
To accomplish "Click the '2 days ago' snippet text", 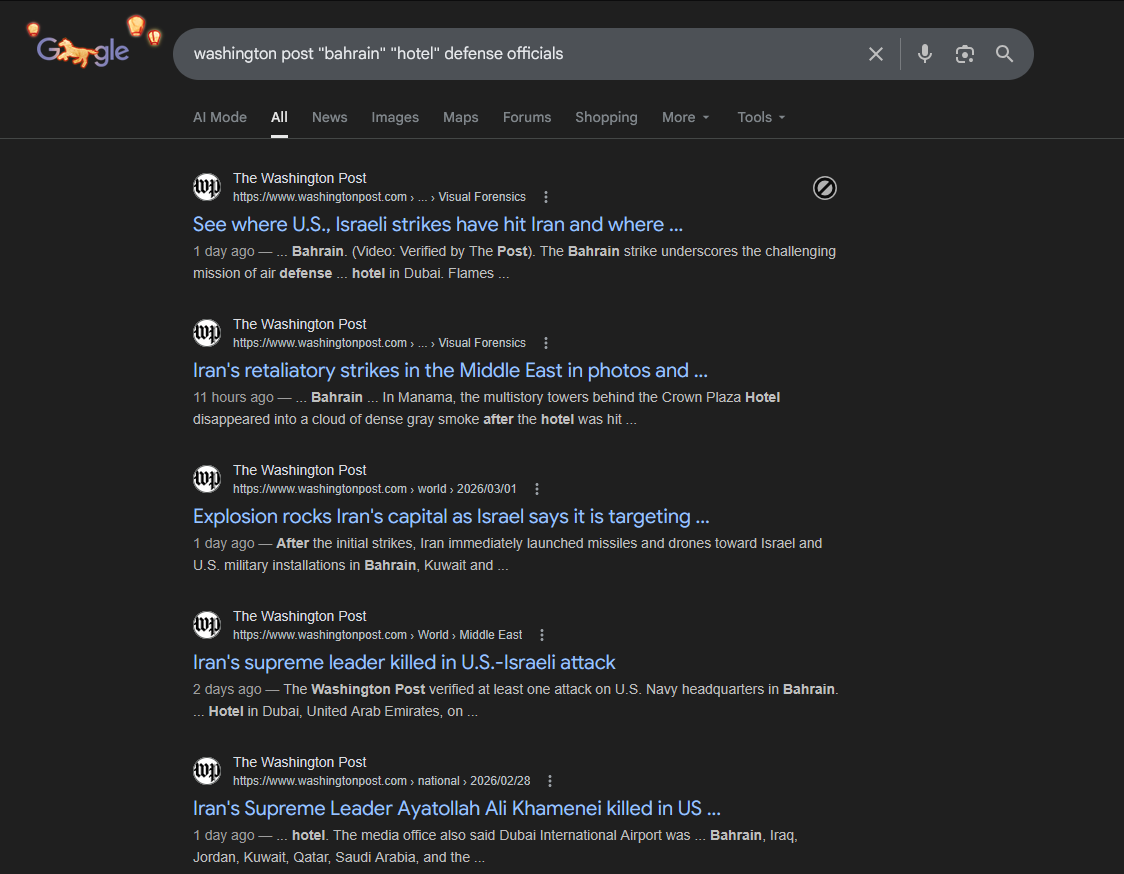I will coord(227,689).
